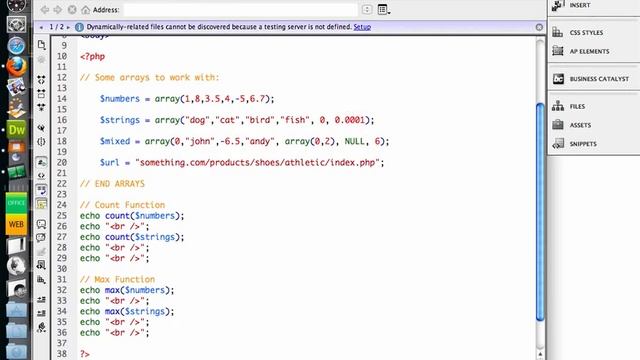Go back with the browser navigation arrow

(45, 9)
